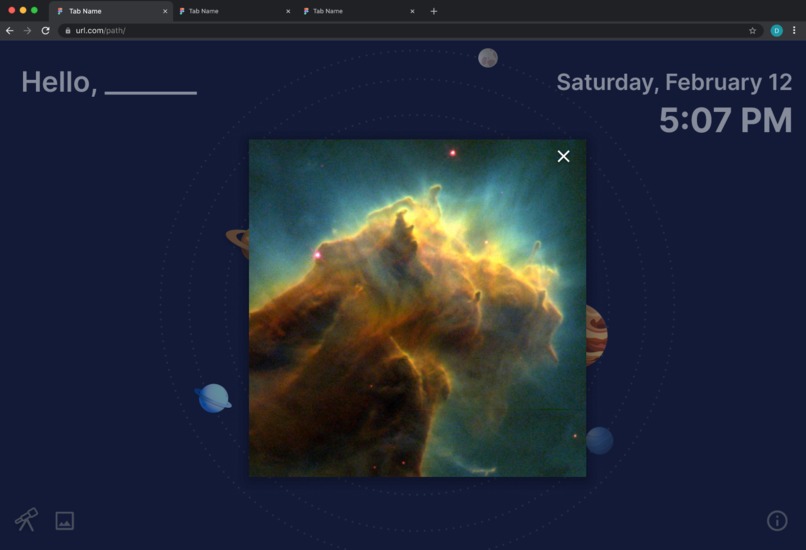Select the first active Tab Name tab

pos(111,11)
